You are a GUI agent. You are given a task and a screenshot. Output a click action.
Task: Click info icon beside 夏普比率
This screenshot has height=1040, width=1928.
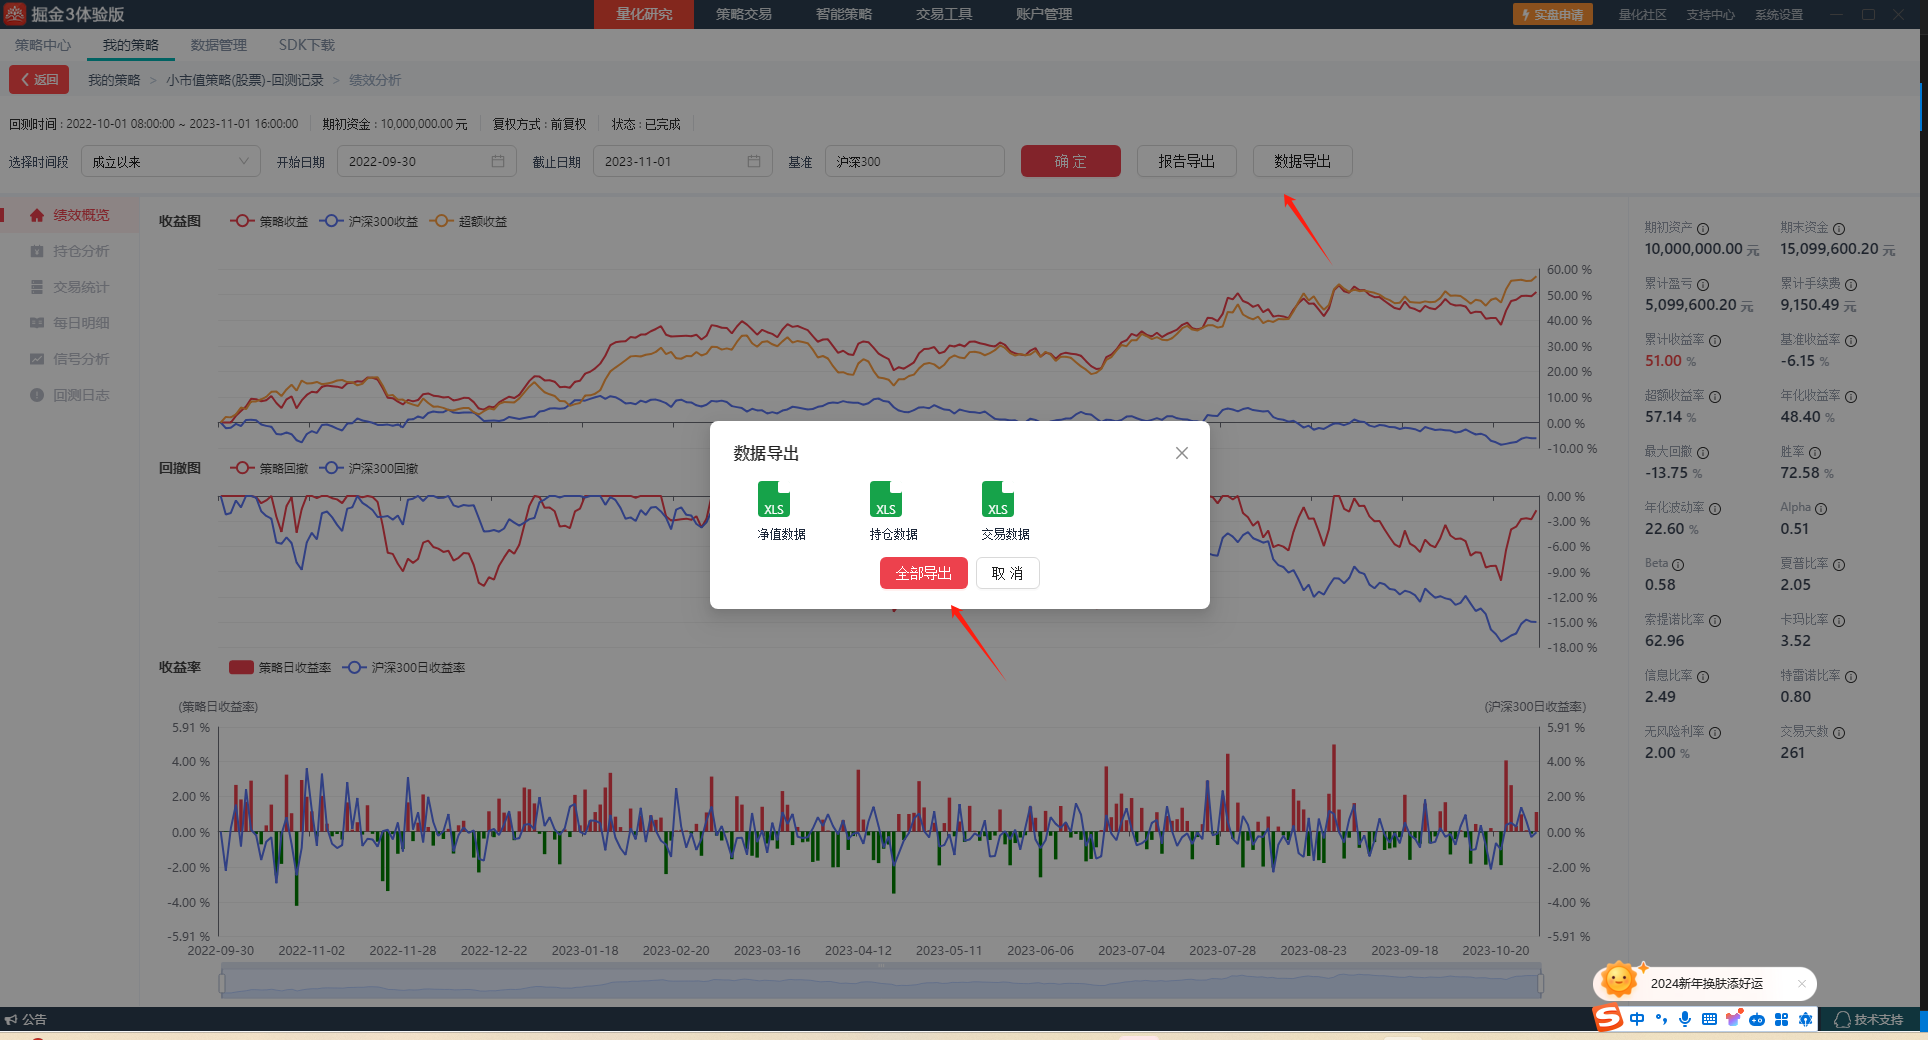(1839, 565)
